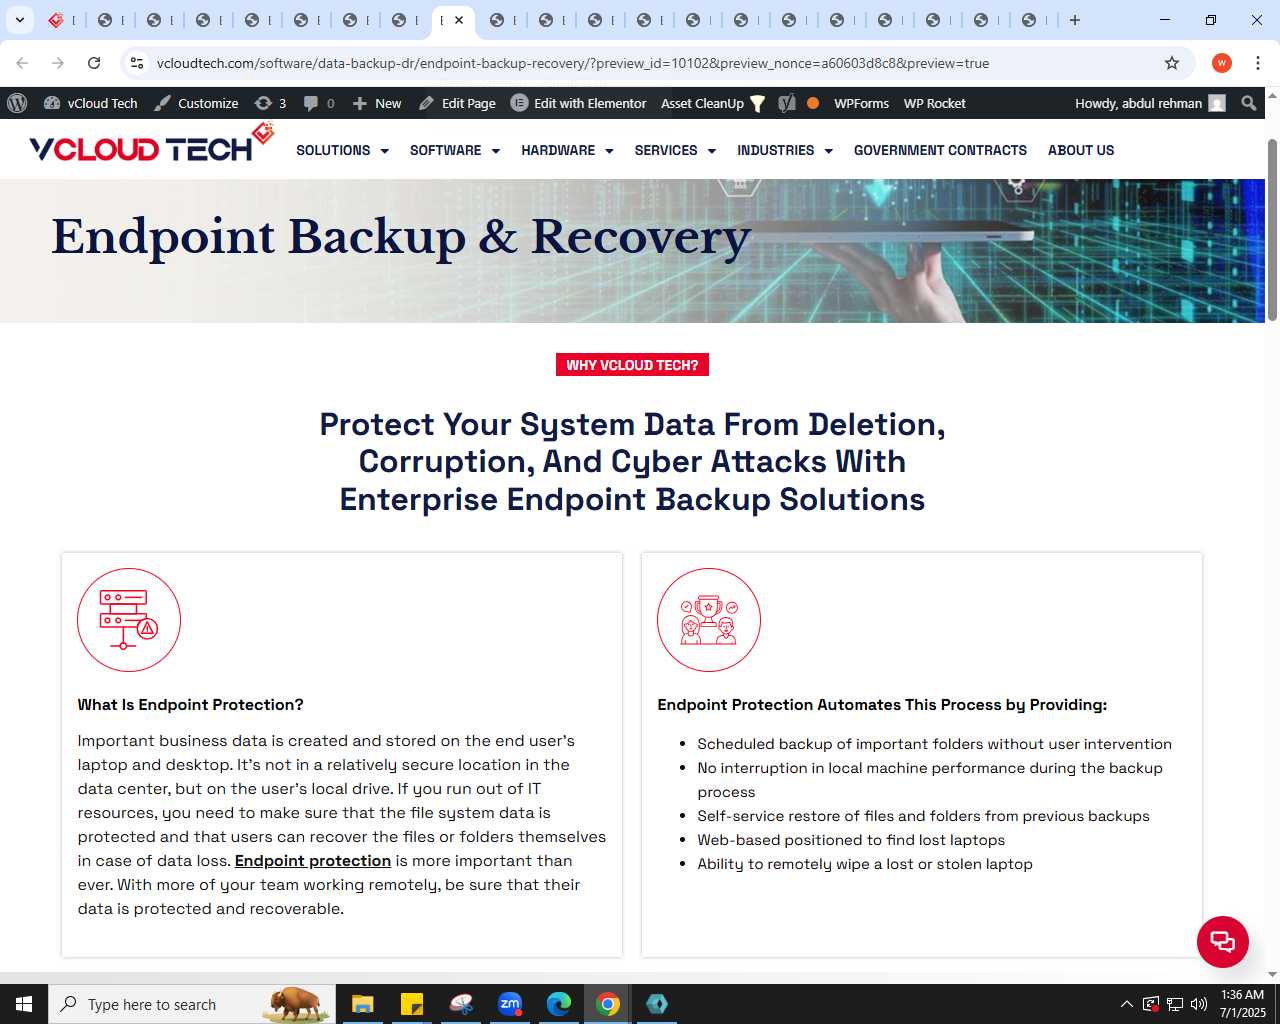This screenshot has width=1280, height=1024.
Task: Open the WordPress logo menu
Action: tap(17, 103)
